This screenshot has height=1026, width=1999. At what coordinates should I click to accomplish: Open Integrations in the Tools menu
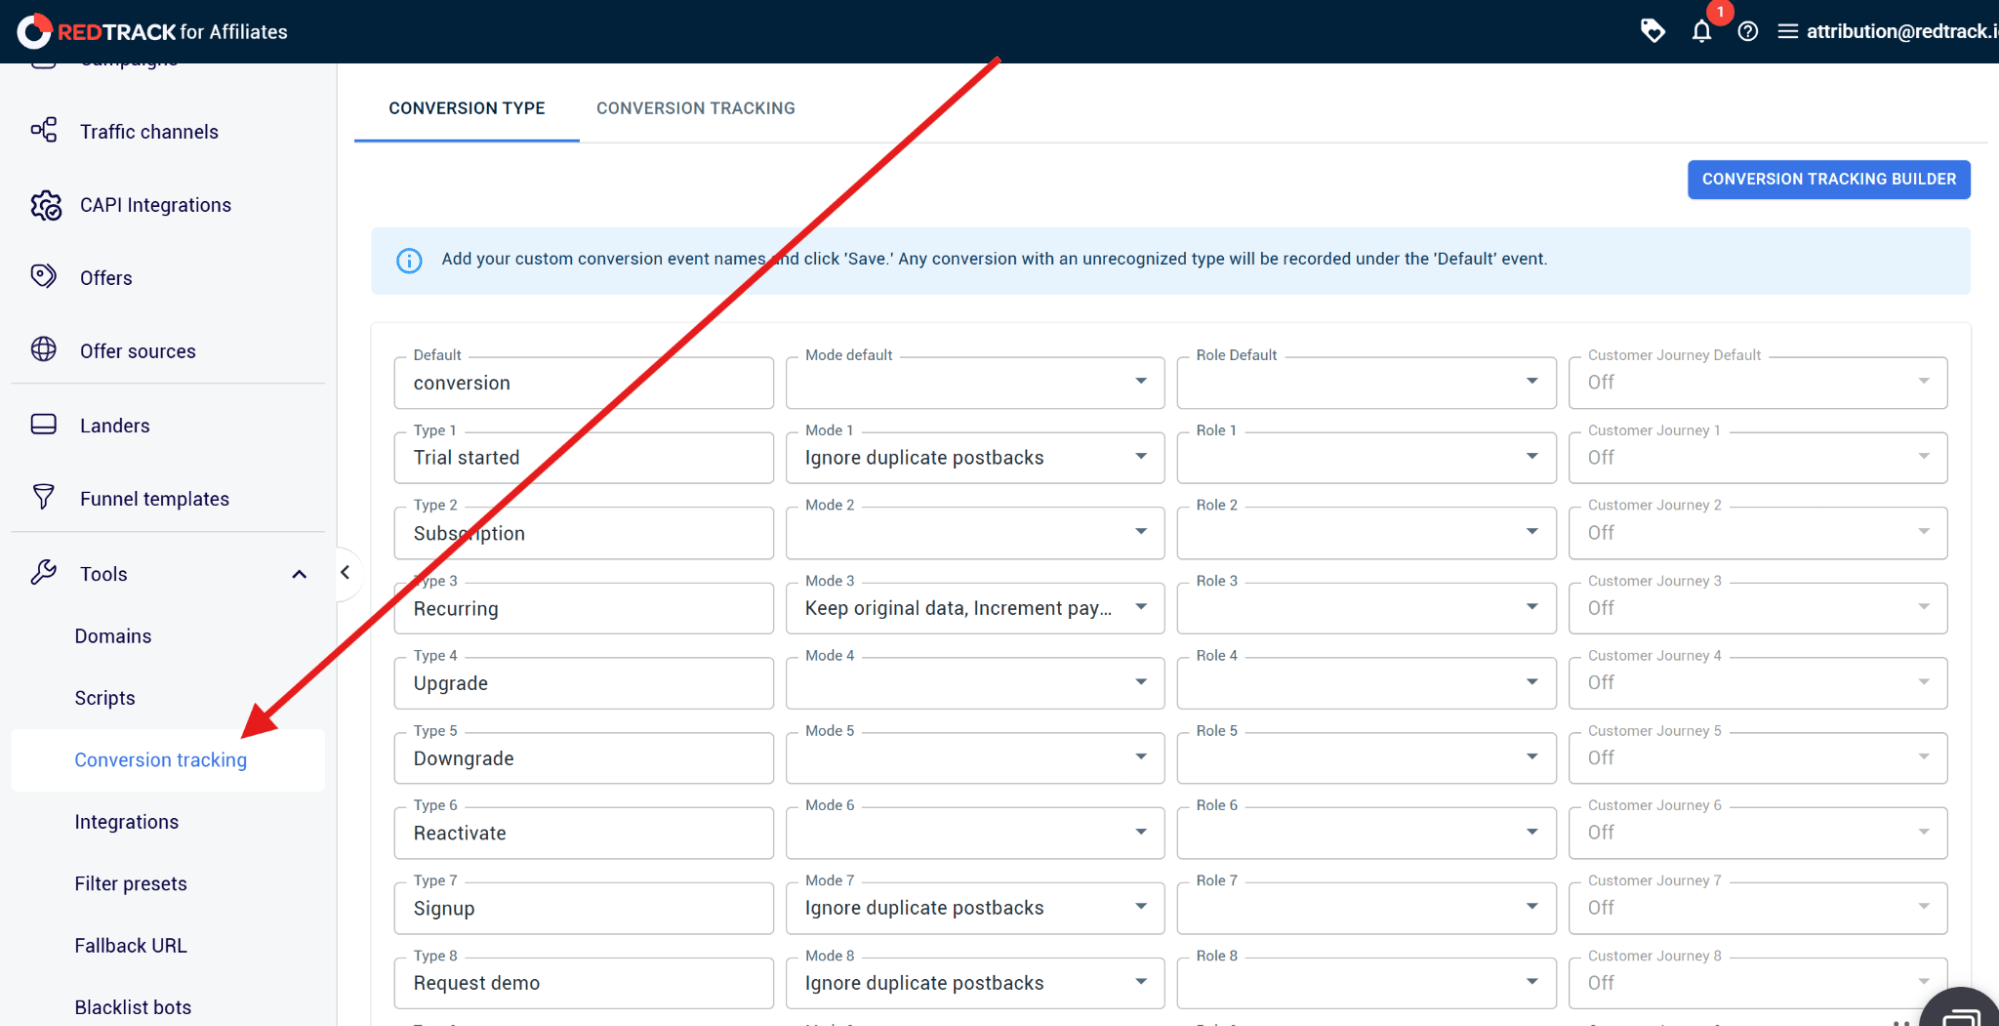tap(127, 822)
